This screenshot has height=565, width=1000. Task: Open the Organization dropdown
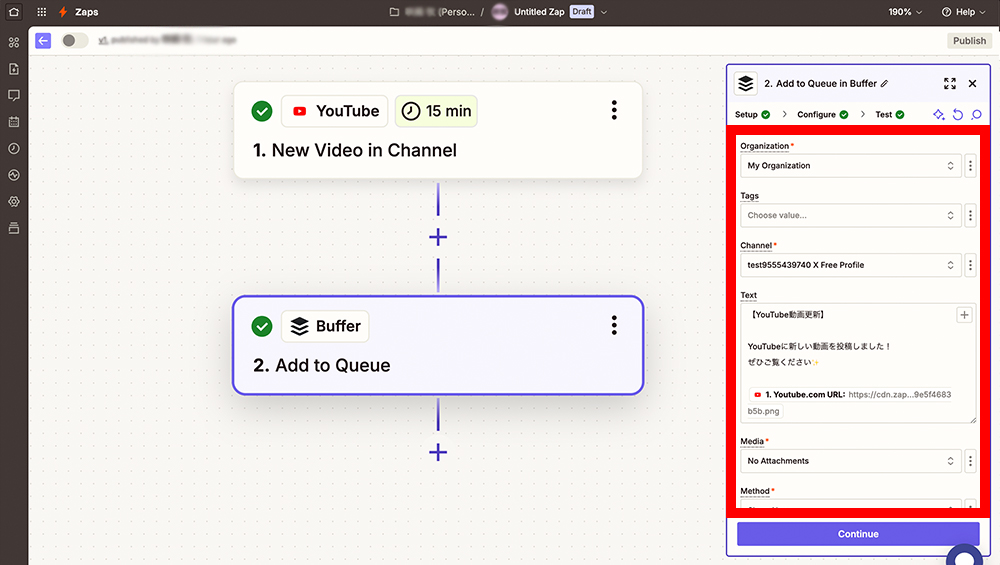pyautogui.click(x=850, y=166)
